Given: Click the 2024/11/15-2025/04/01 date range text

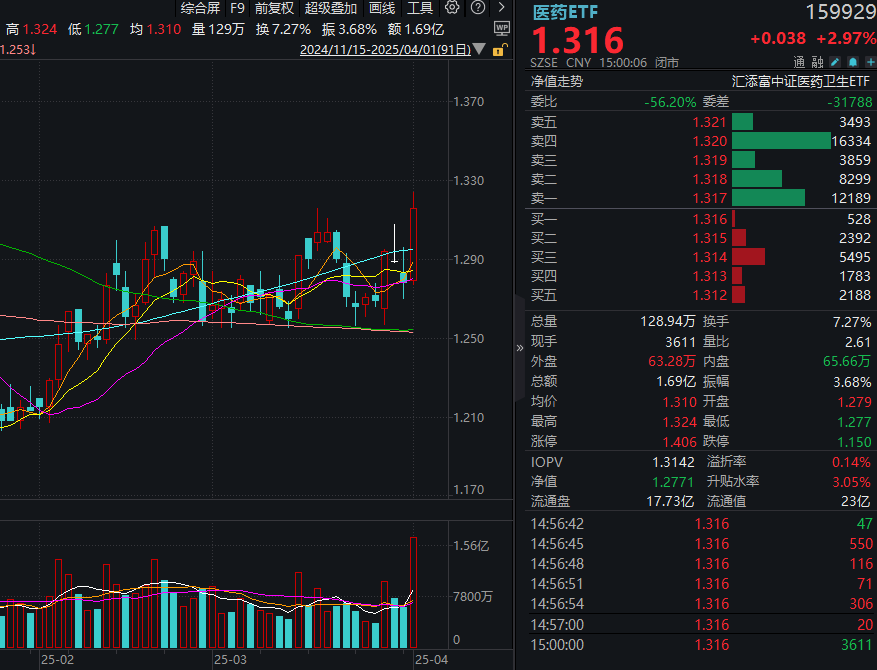Looking at the screenshot, I should [x=385, y=49].
